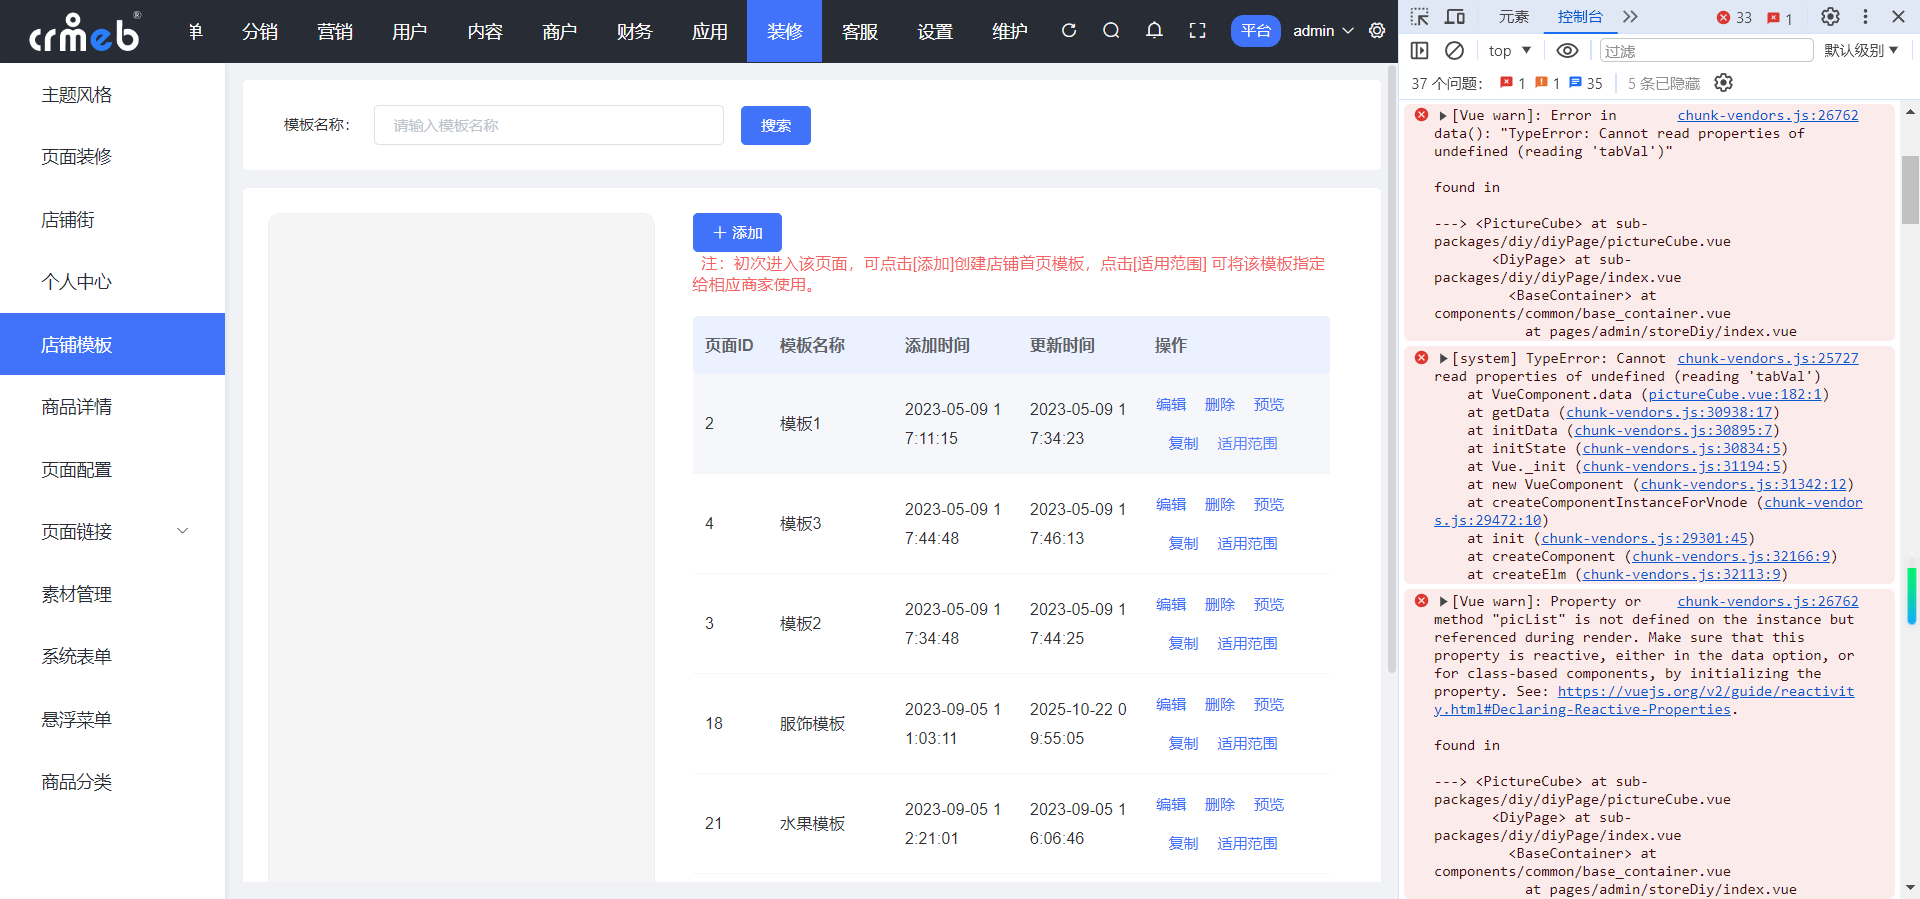
Task: Click 适用范围 link for 模板1
Action: (1247, 443)
